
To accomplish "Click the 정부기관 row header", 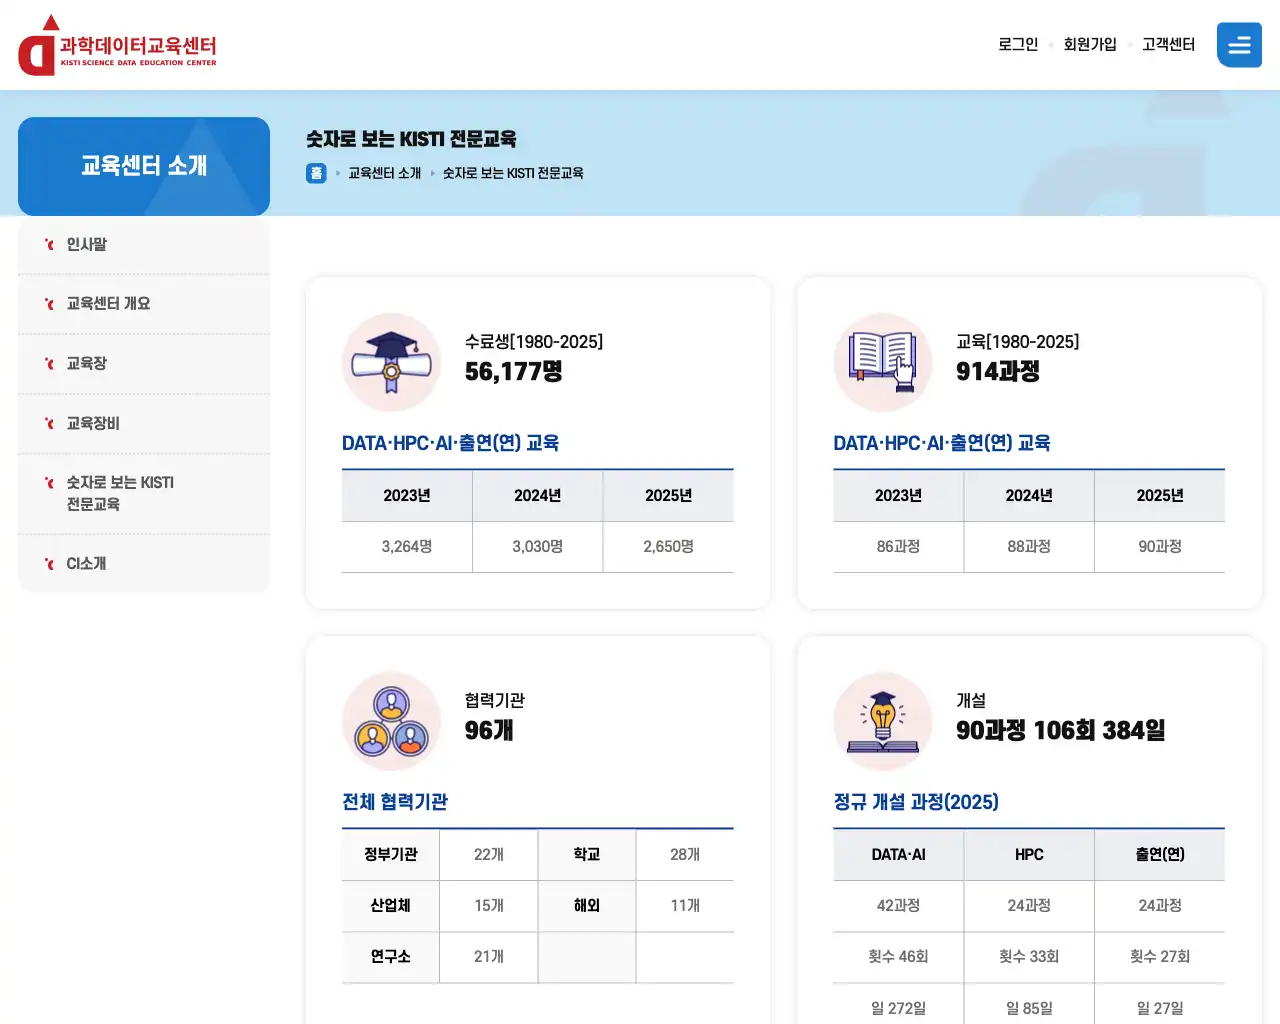I will 391,855.
